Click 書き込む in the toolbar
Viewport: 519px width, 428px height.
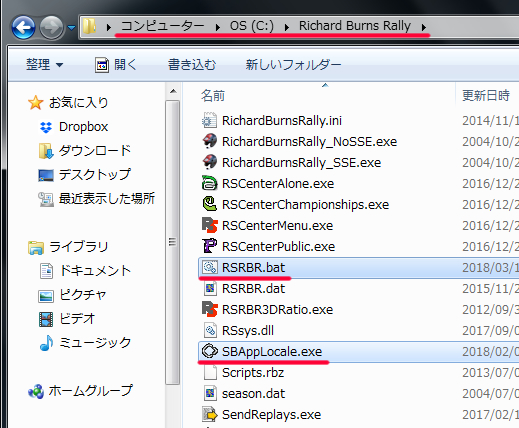[192, 64]
